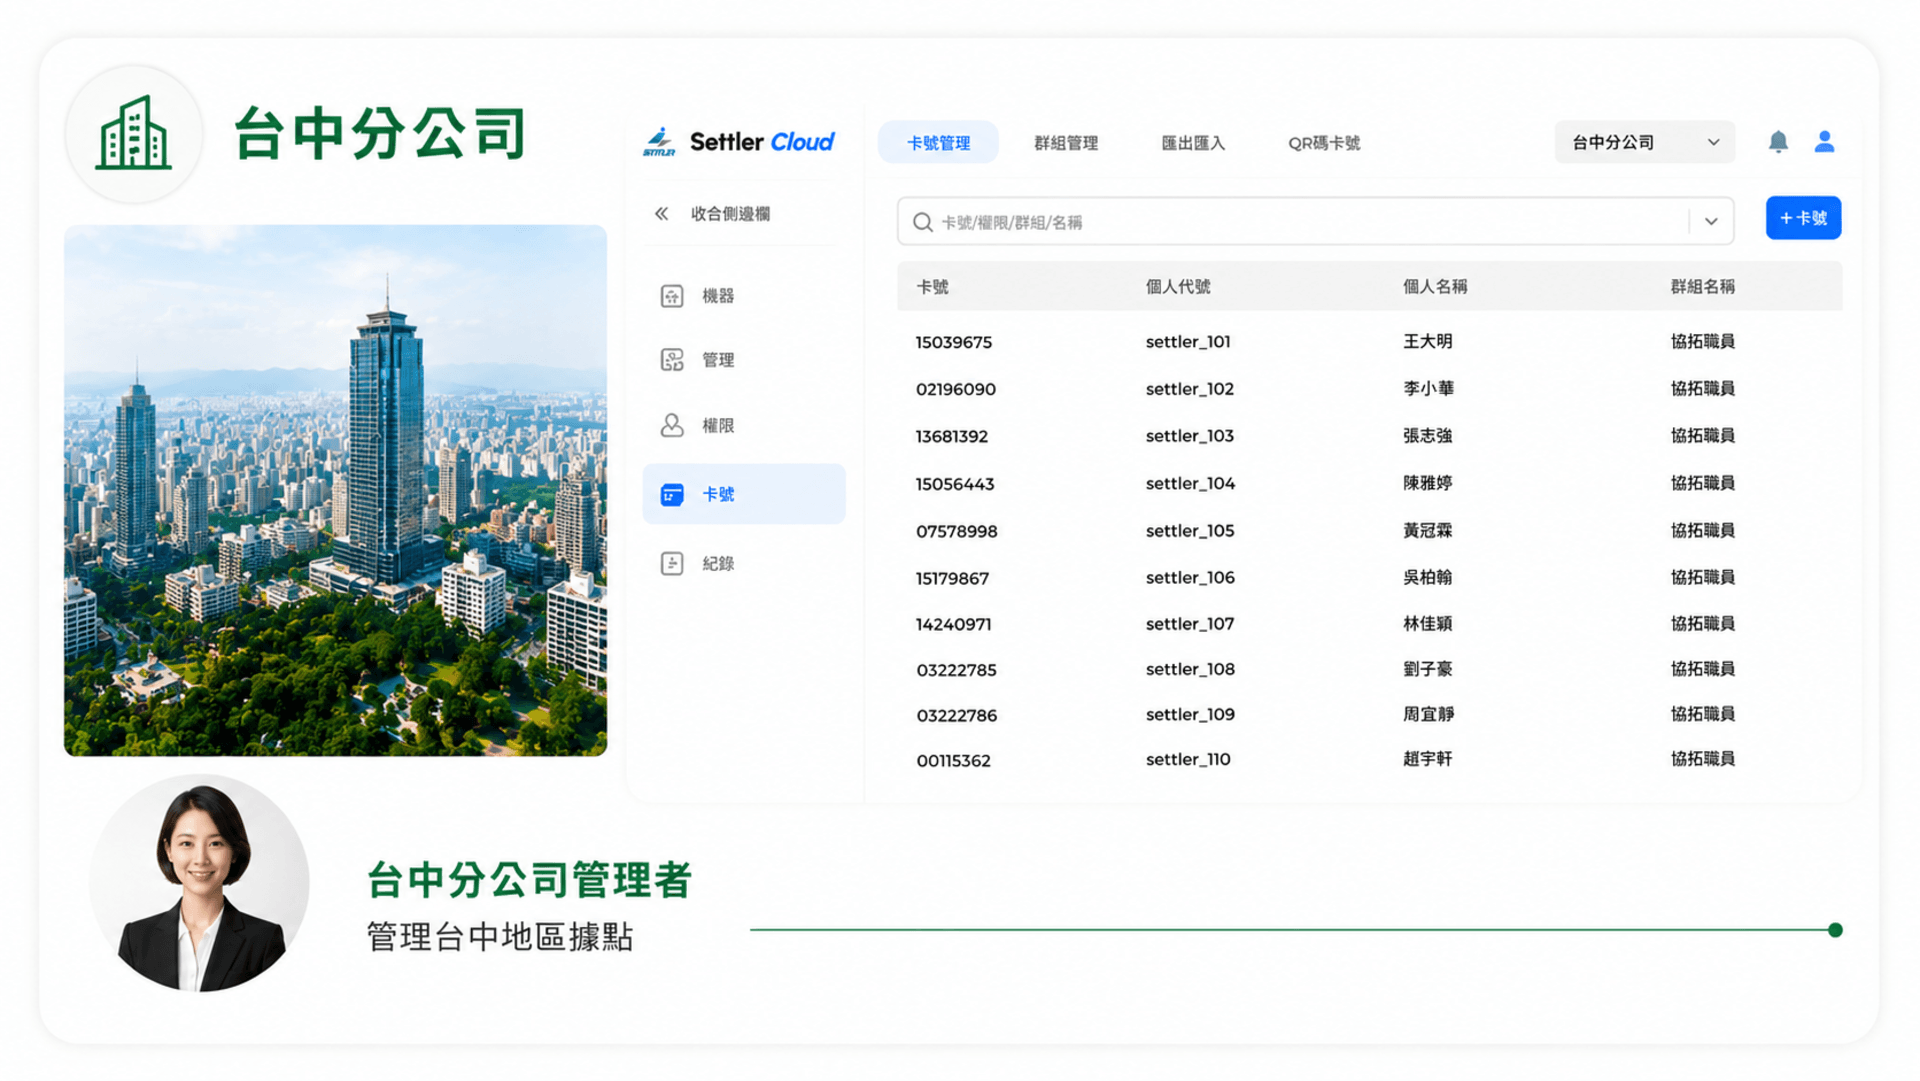Click the name 林佳穎
The image size is (1920, 1081).
1428,624
